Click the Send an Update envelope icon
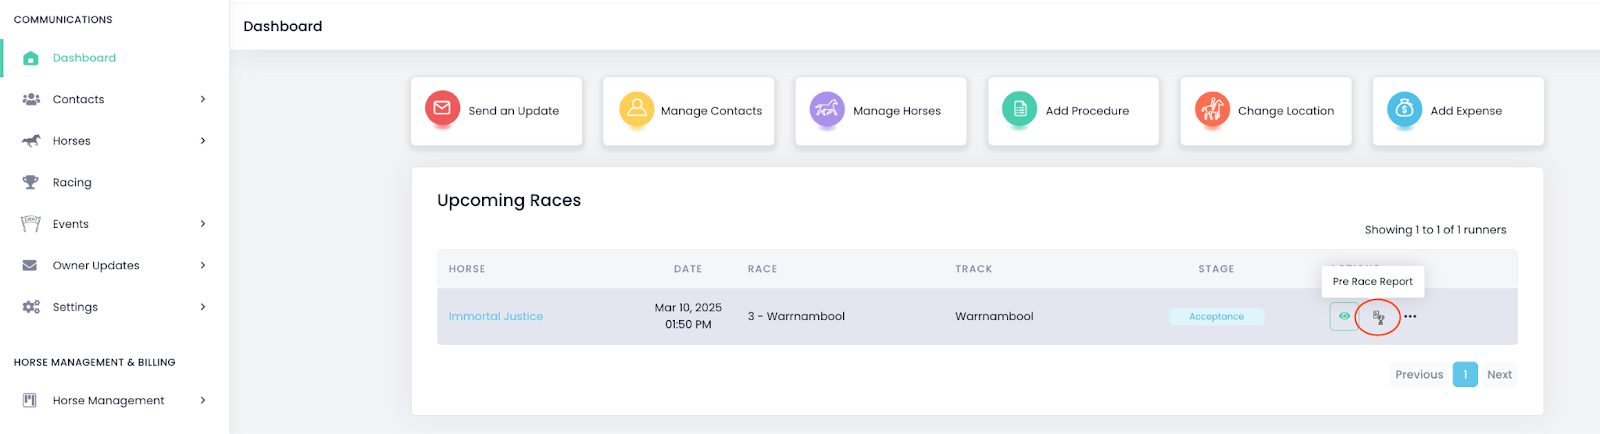This screenshot has width=1600, height=434. pyautogui.click(x=442, y=108)
